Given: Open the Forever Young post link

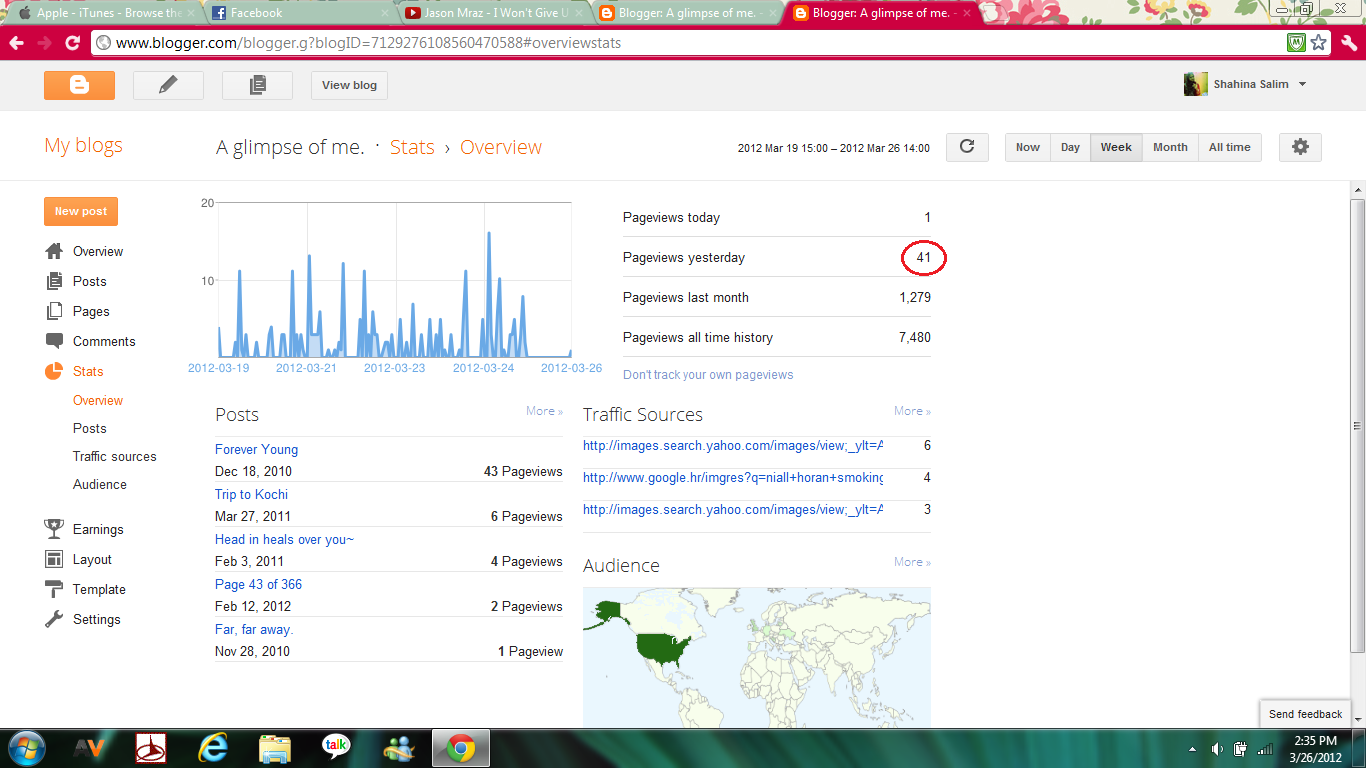Looking at the screenshot, I should point(256,449).
